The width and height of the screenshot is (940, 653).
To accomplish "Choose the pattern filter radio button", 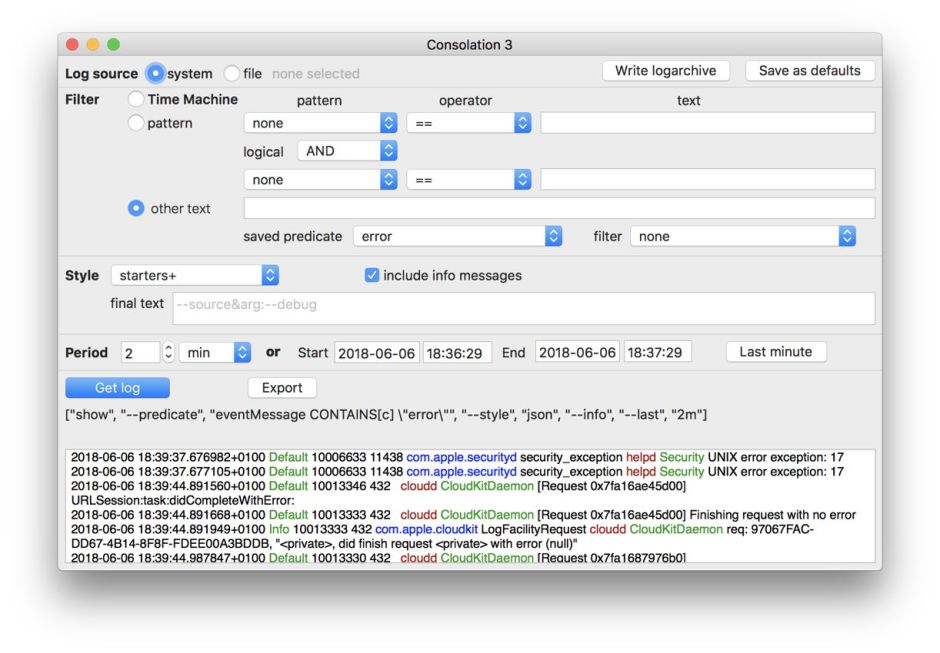I will pos(136,123).
